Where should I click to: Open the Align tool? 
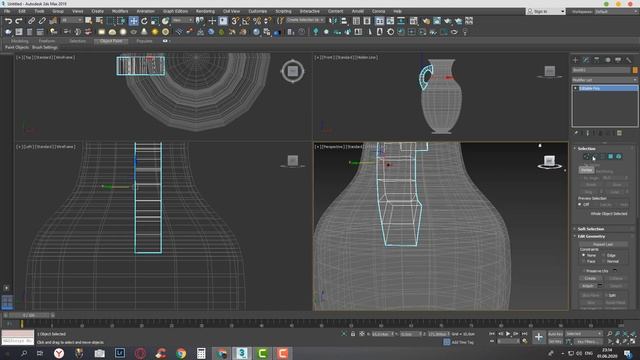(344, 21)
